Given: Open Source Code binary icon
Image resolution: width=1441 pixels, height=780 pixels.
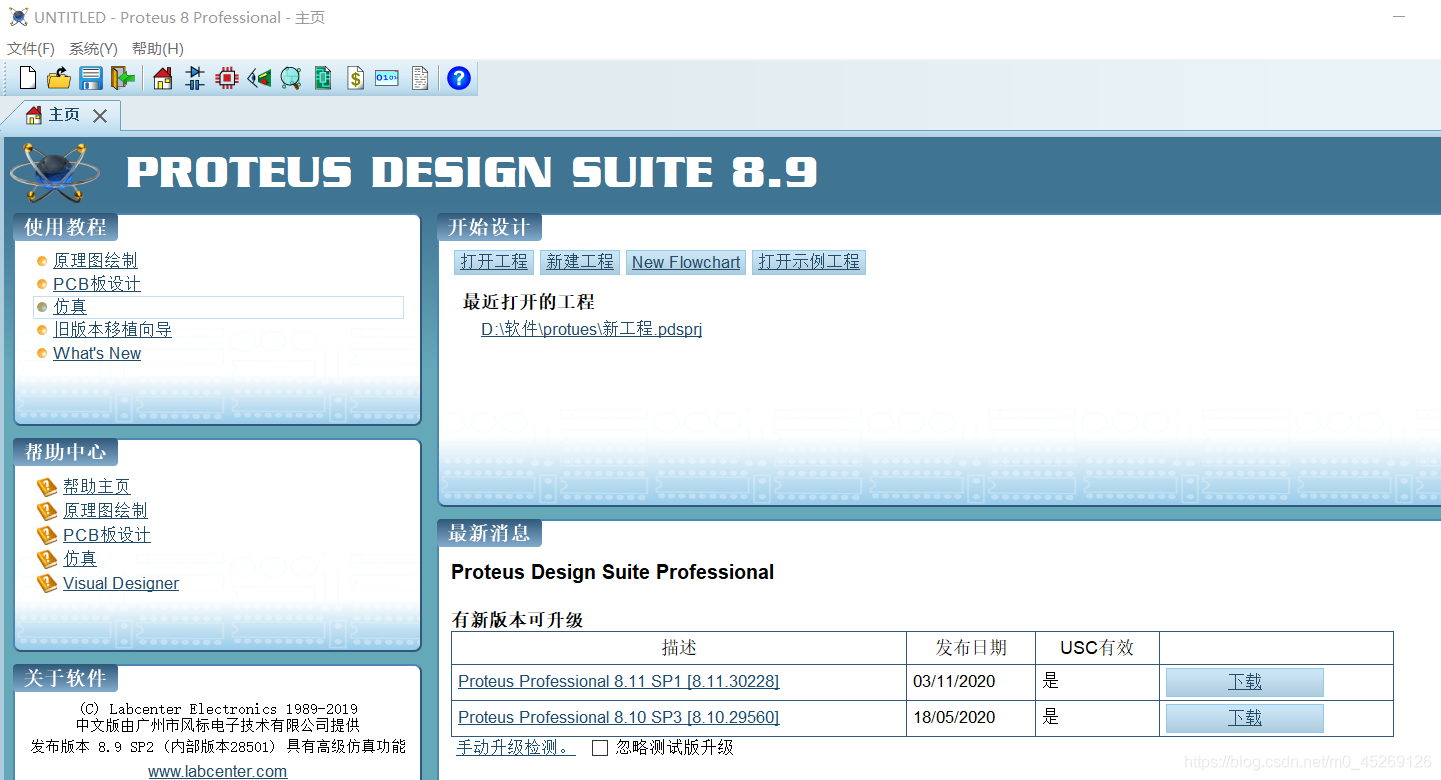Looking at the screenshot, I should click(387, 77).
